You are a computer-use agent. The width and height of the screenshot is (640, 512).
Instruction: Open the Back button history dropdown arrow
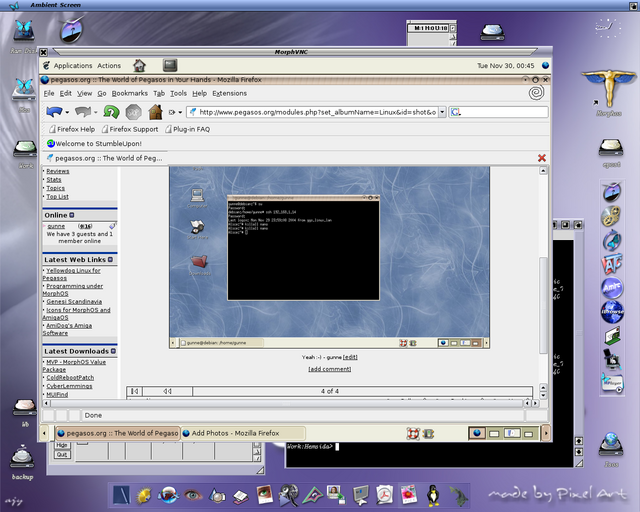click(67, 112)
